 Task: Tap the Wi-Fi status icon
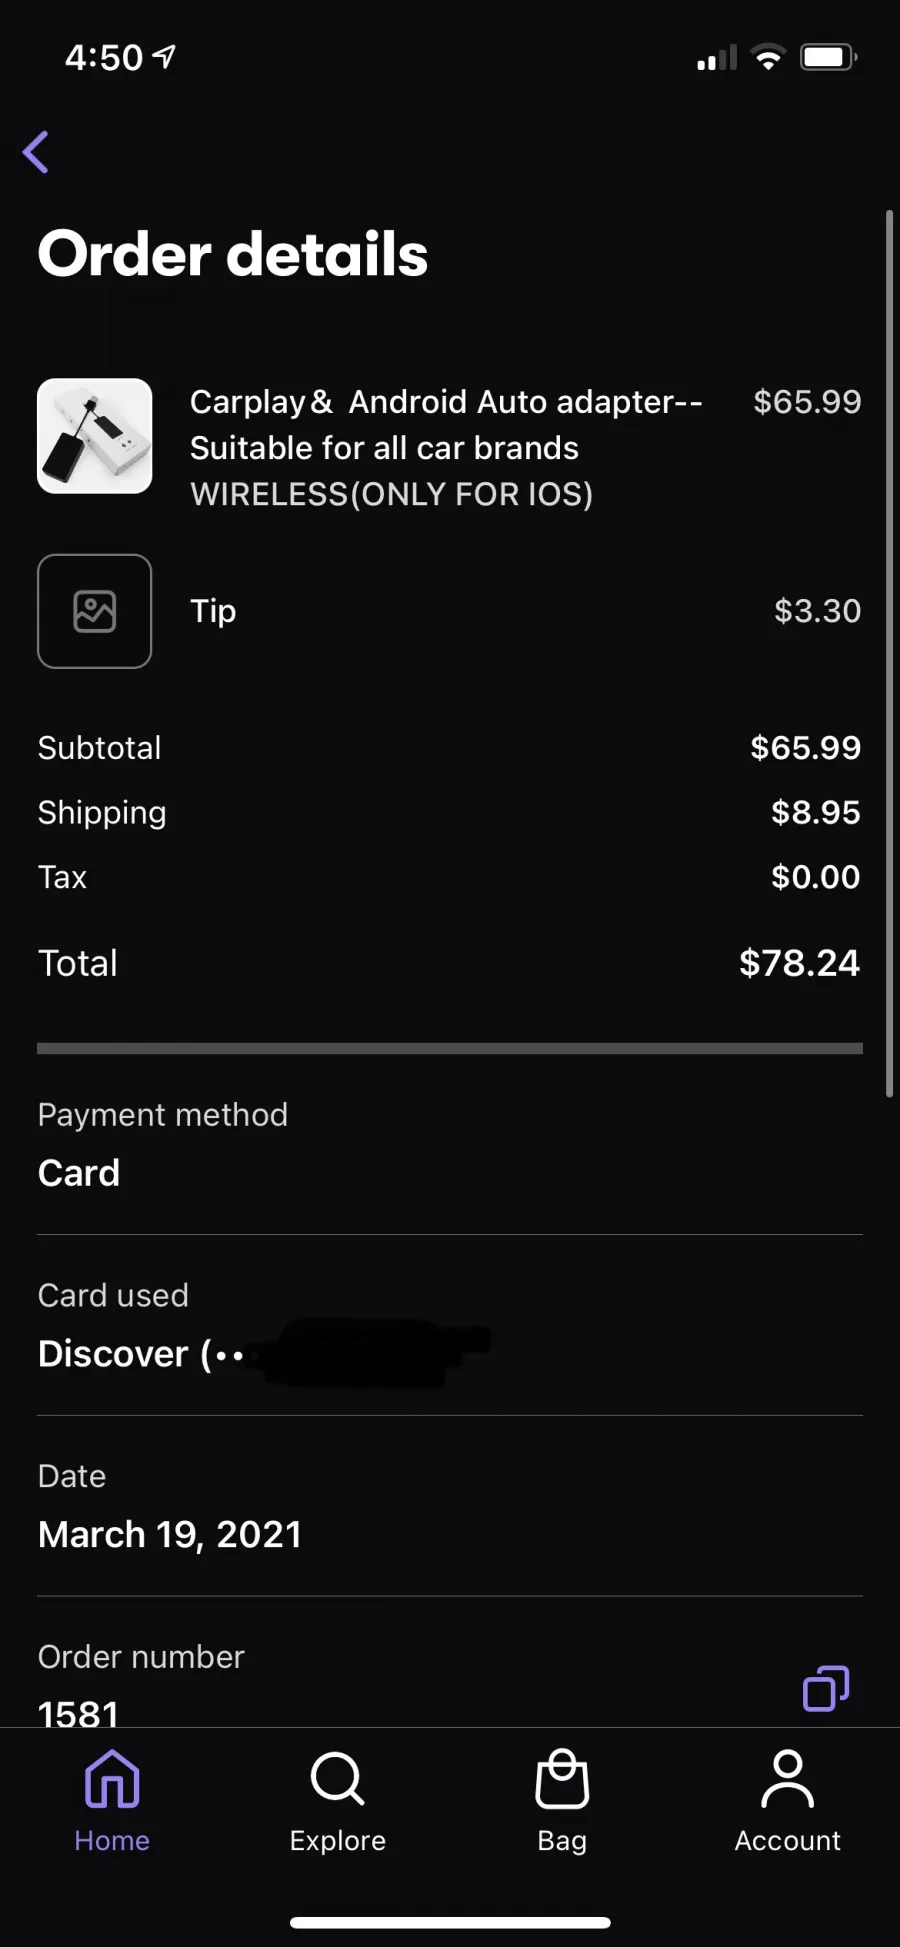pos(768,58)
